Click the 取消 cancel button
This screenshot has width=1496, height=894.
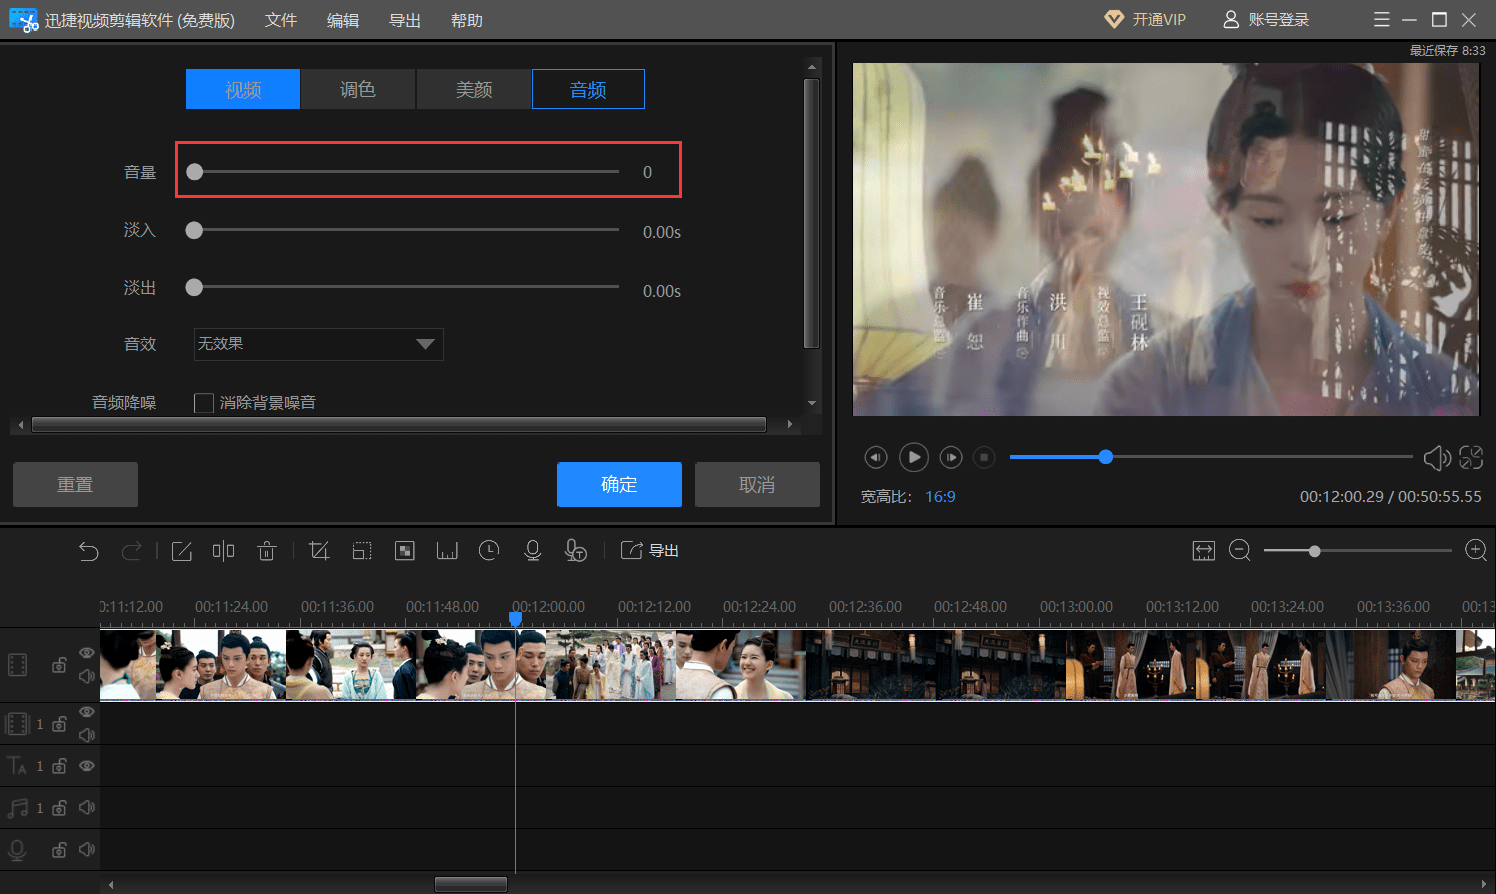[x=757, y=484]
